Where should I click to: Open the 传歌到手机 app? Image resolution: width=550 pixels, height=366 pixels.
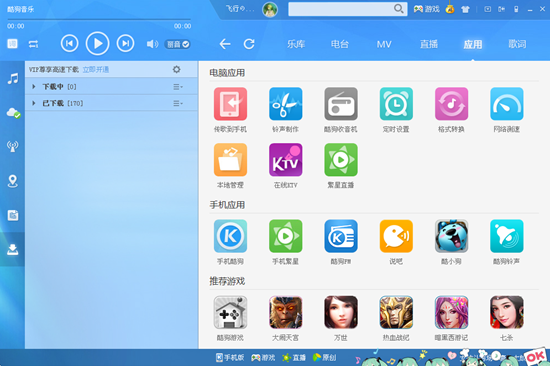tap(230, 104)
